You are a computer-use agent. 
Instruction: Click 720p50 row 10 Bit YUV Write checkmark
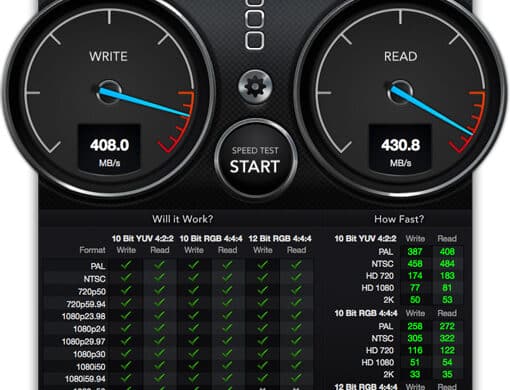tap(126, 290)
